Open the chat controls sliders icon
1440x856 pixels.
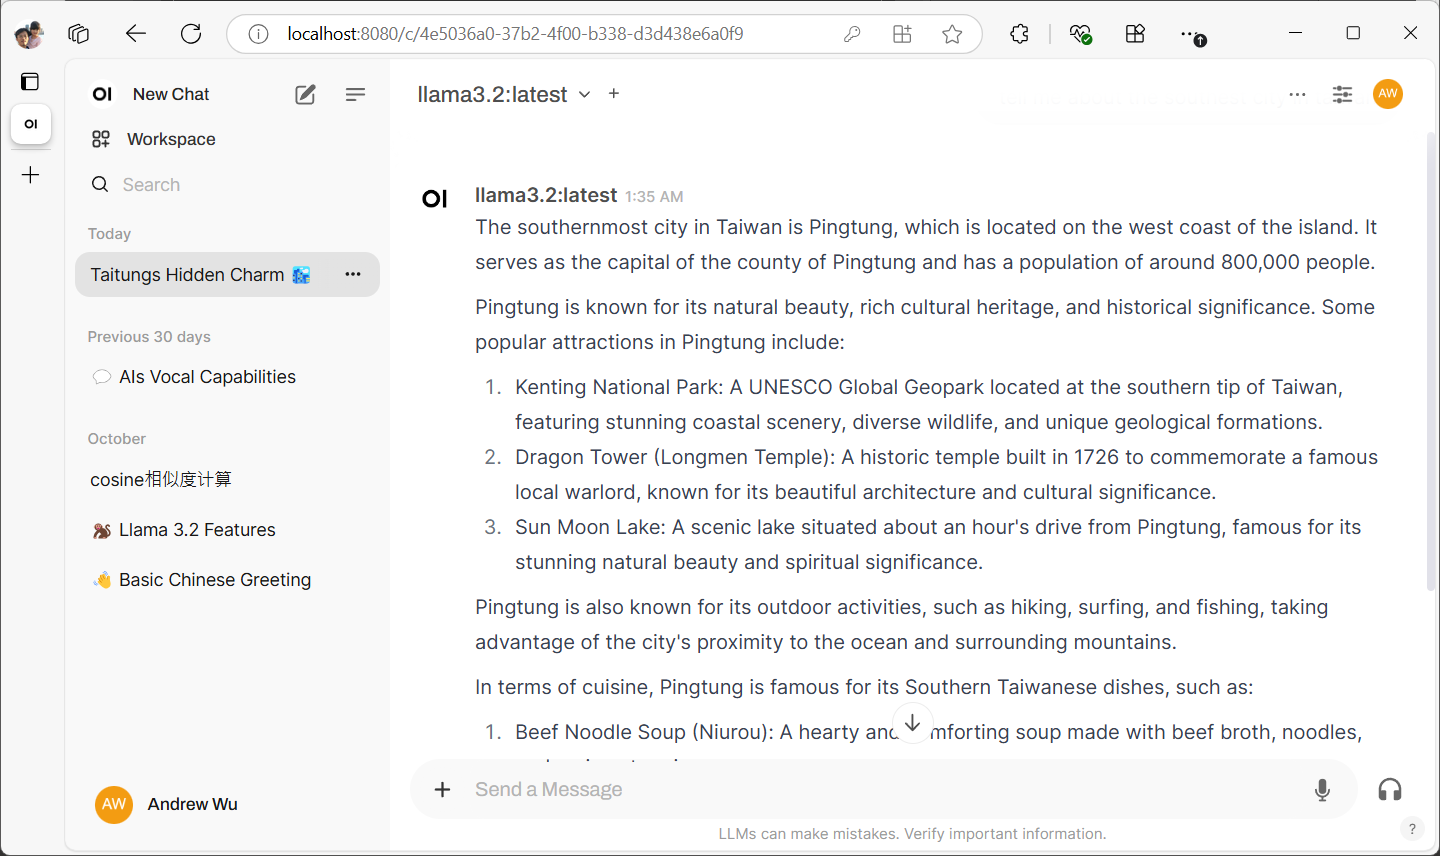click(1342, 94)
